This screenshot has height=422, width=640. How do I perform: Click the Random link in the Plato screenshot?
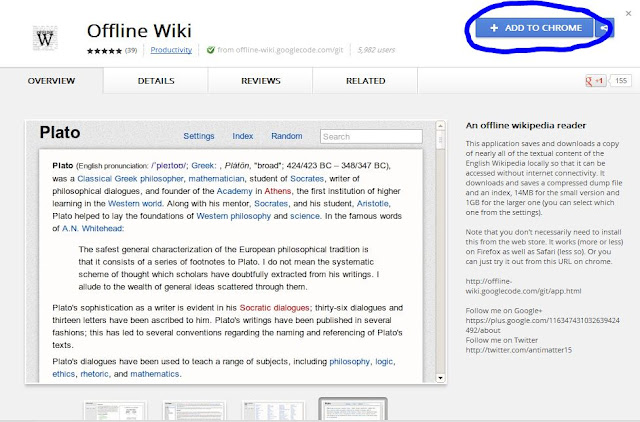(287, 136)
